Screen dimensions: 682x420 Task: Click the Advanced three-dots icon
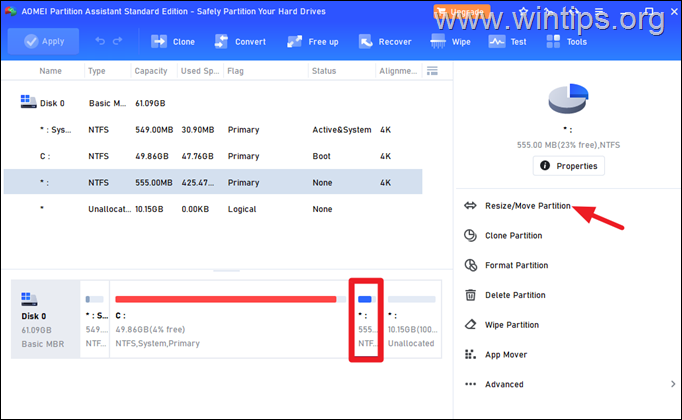point(470,384)
